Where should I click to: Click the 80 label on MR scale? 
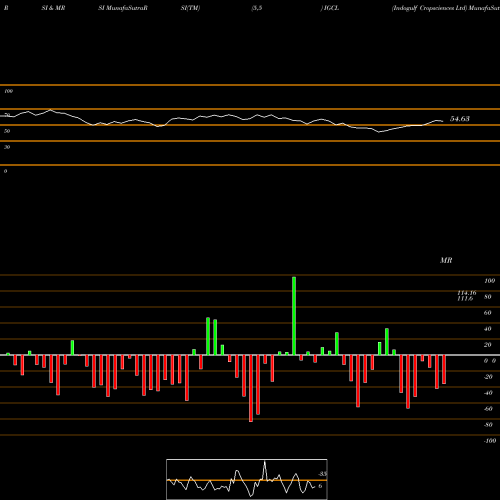click(x=488, y=297)
